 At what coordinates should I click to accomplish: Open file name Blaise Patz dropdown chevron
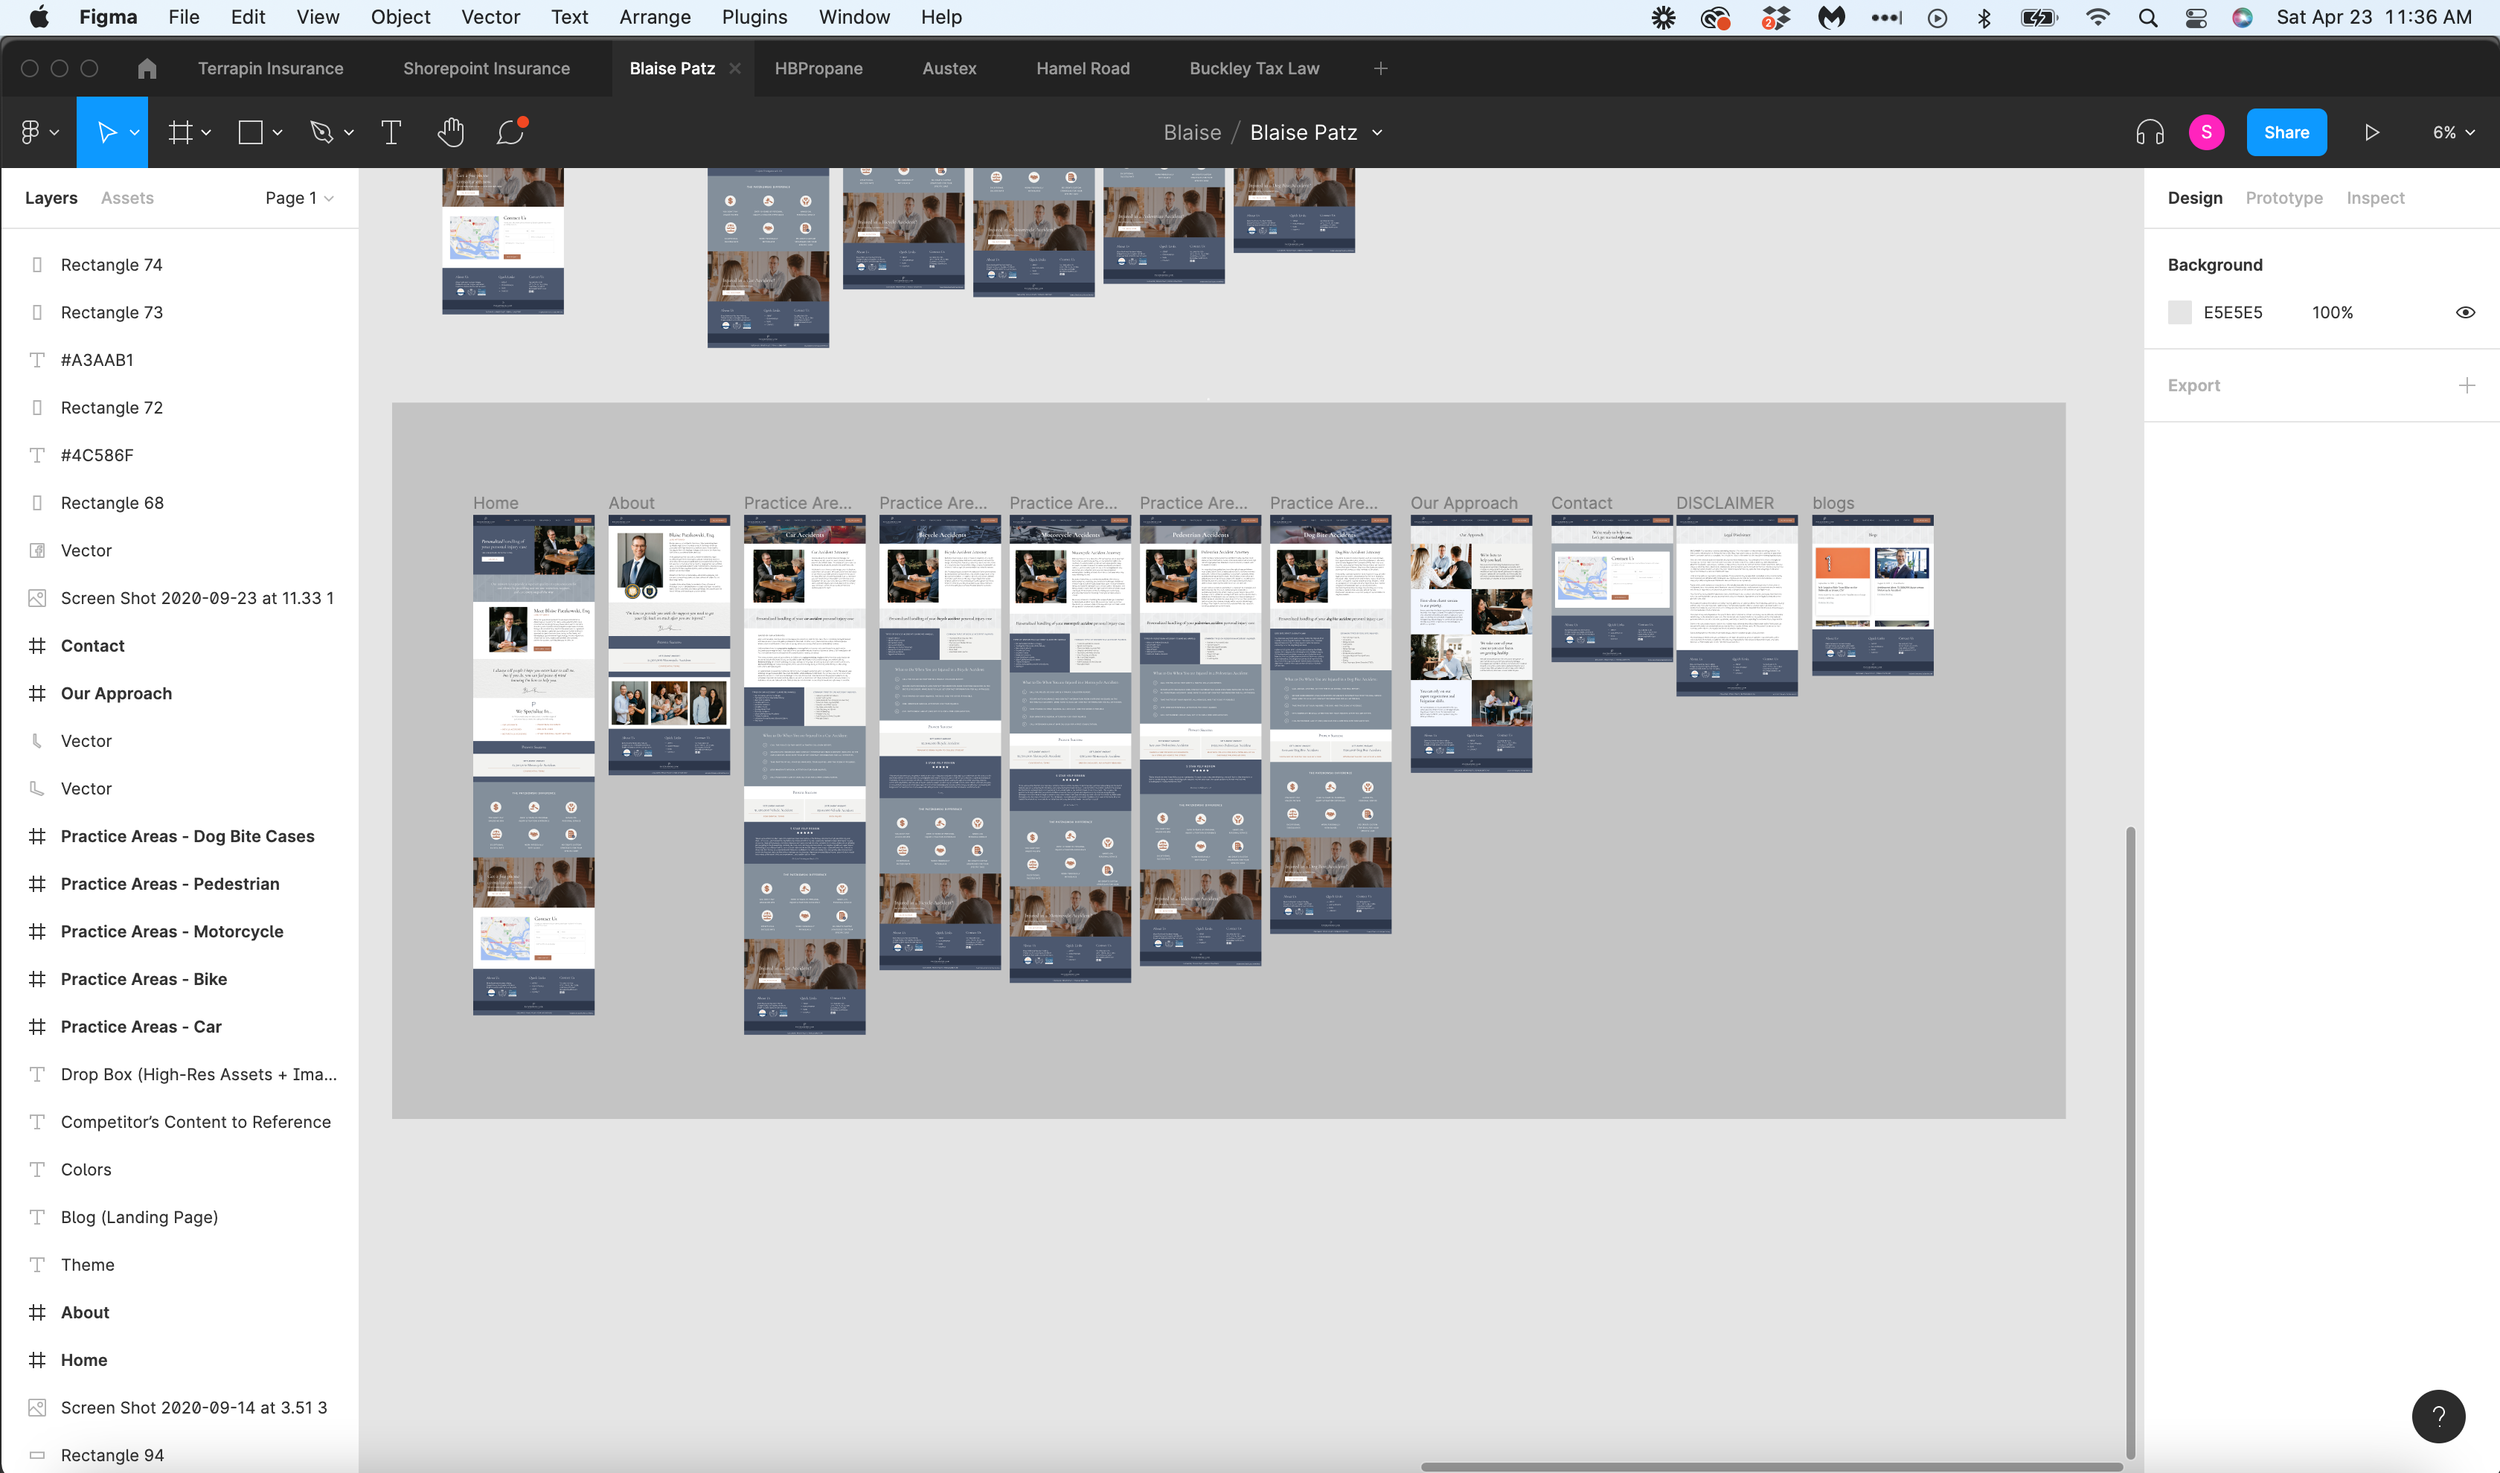(x=1377, y=132)
